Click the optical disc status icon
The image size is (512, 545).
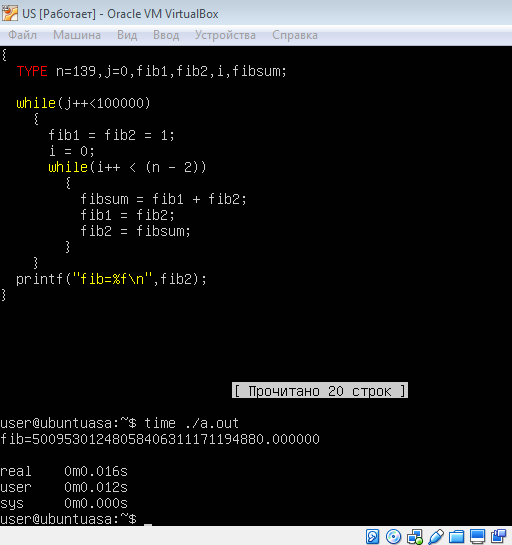tap(393, 536)
